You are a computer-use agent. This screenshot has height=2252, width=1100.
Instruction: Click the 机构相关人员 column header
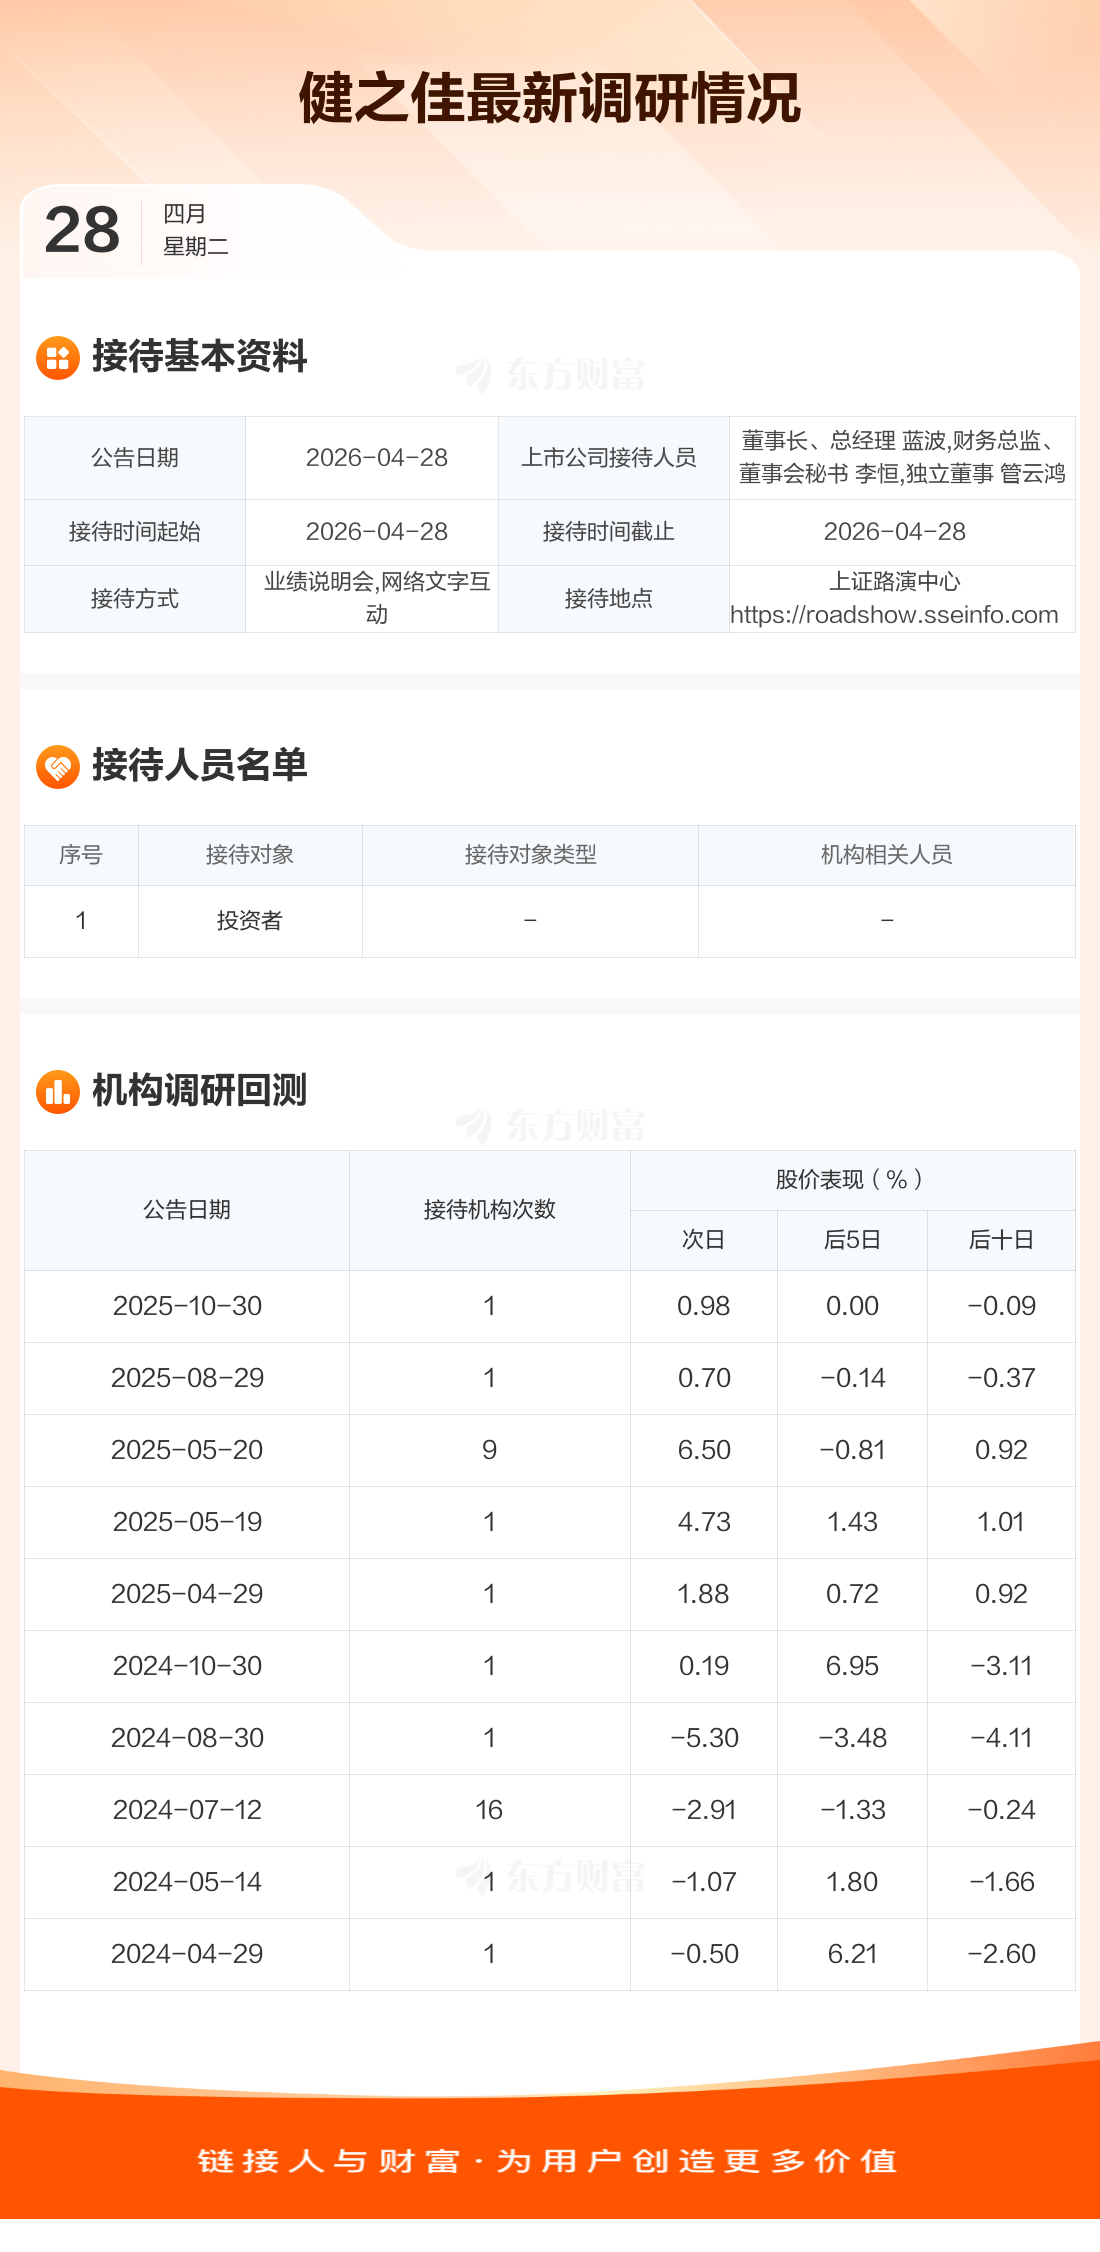pyautogui.click(x=886, y=855)
